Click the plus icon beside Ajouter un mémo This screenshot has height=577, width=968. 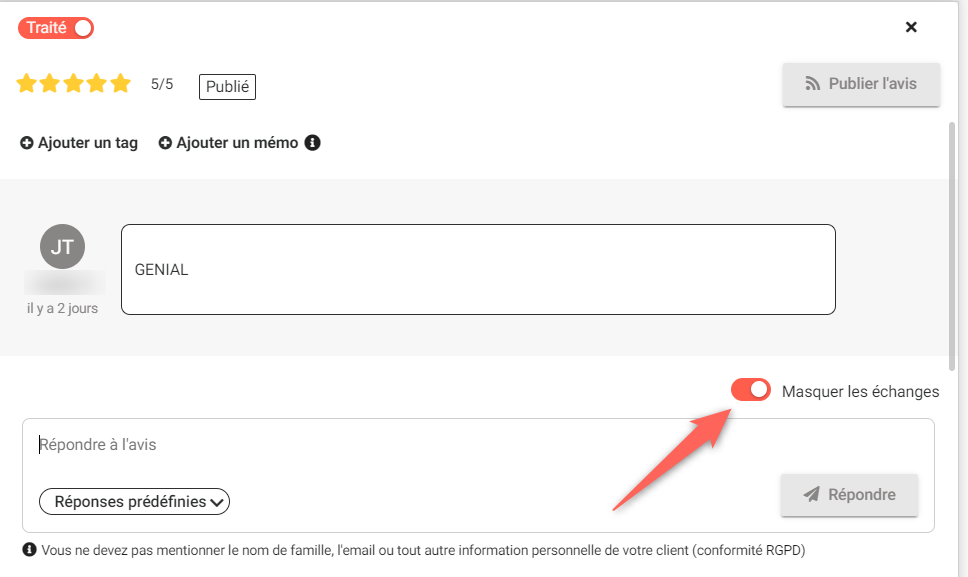[x=165, y=143]
